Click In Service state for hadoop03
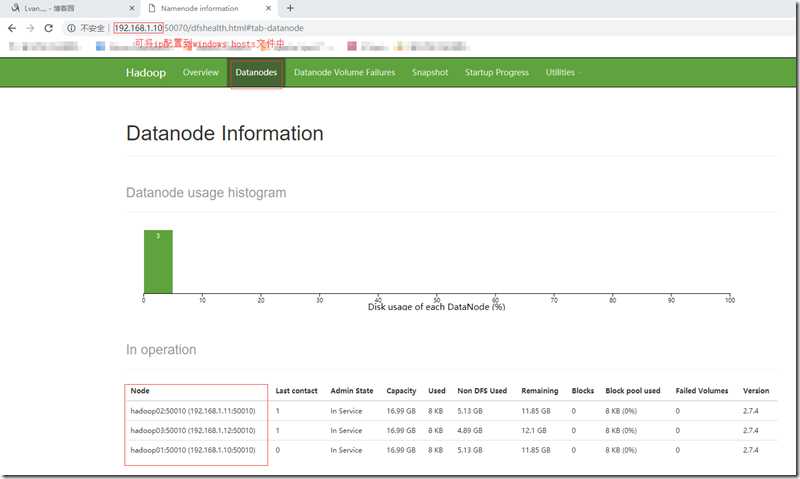 (346, 431)
